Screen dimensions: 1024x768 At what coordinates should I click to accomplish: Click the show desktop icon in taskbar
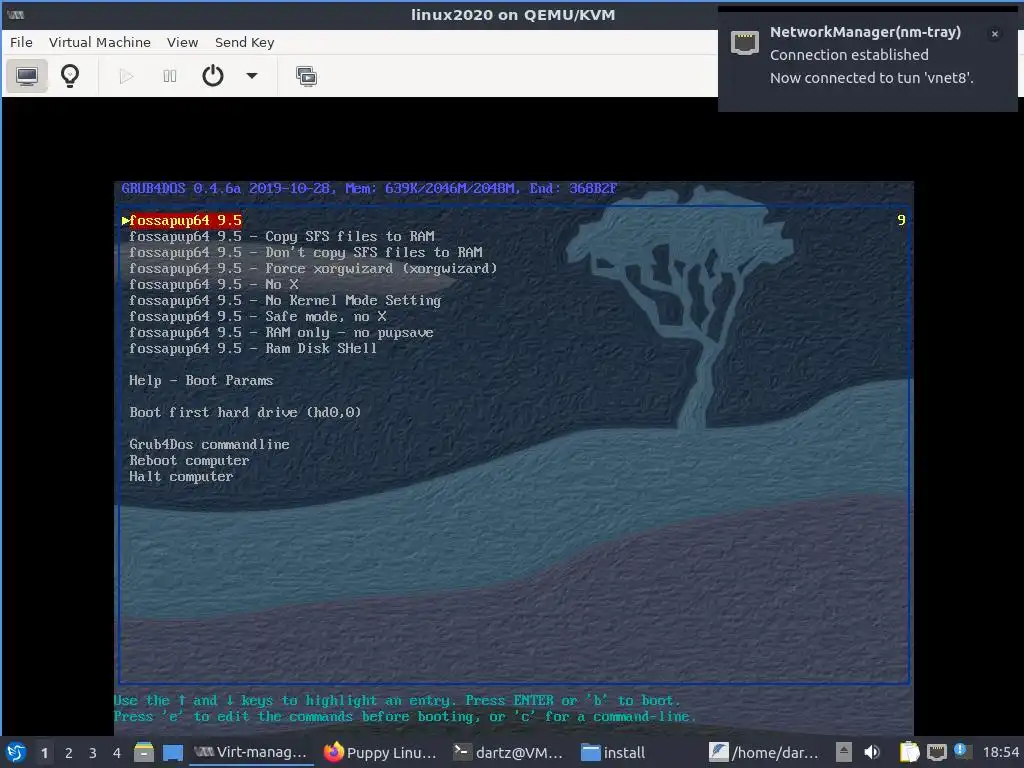pos(172,753)
